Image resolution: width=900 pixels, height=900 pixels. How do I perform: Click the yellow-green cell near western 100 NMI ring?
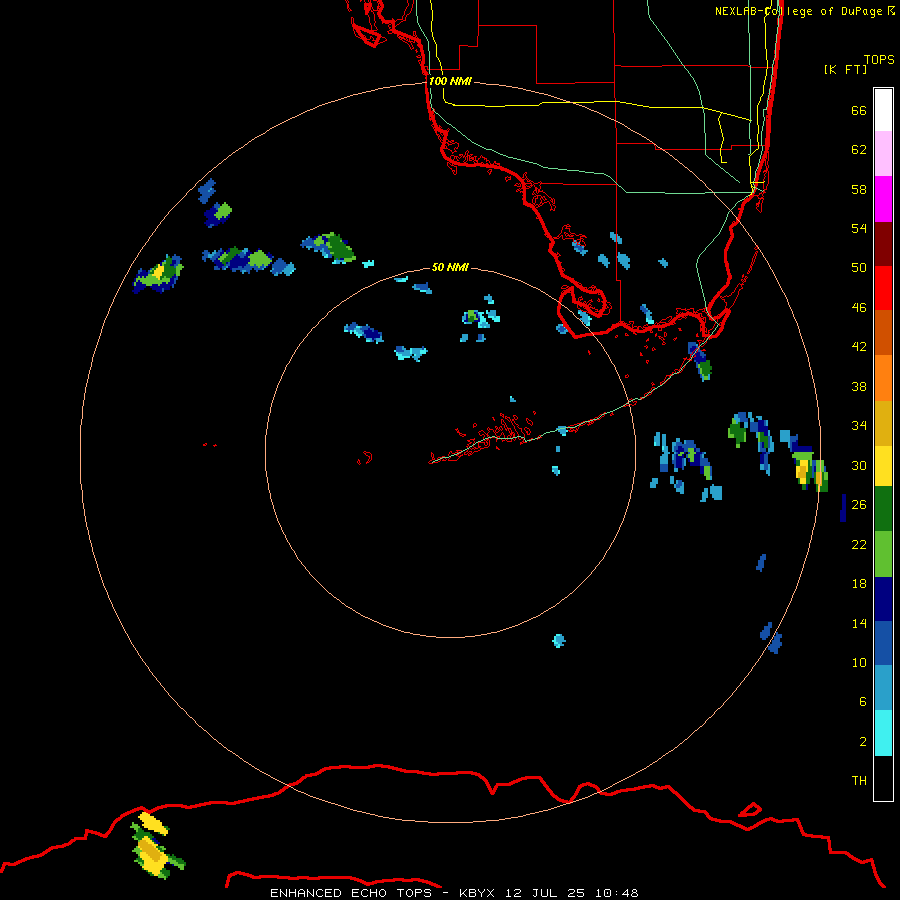[158, 274]
